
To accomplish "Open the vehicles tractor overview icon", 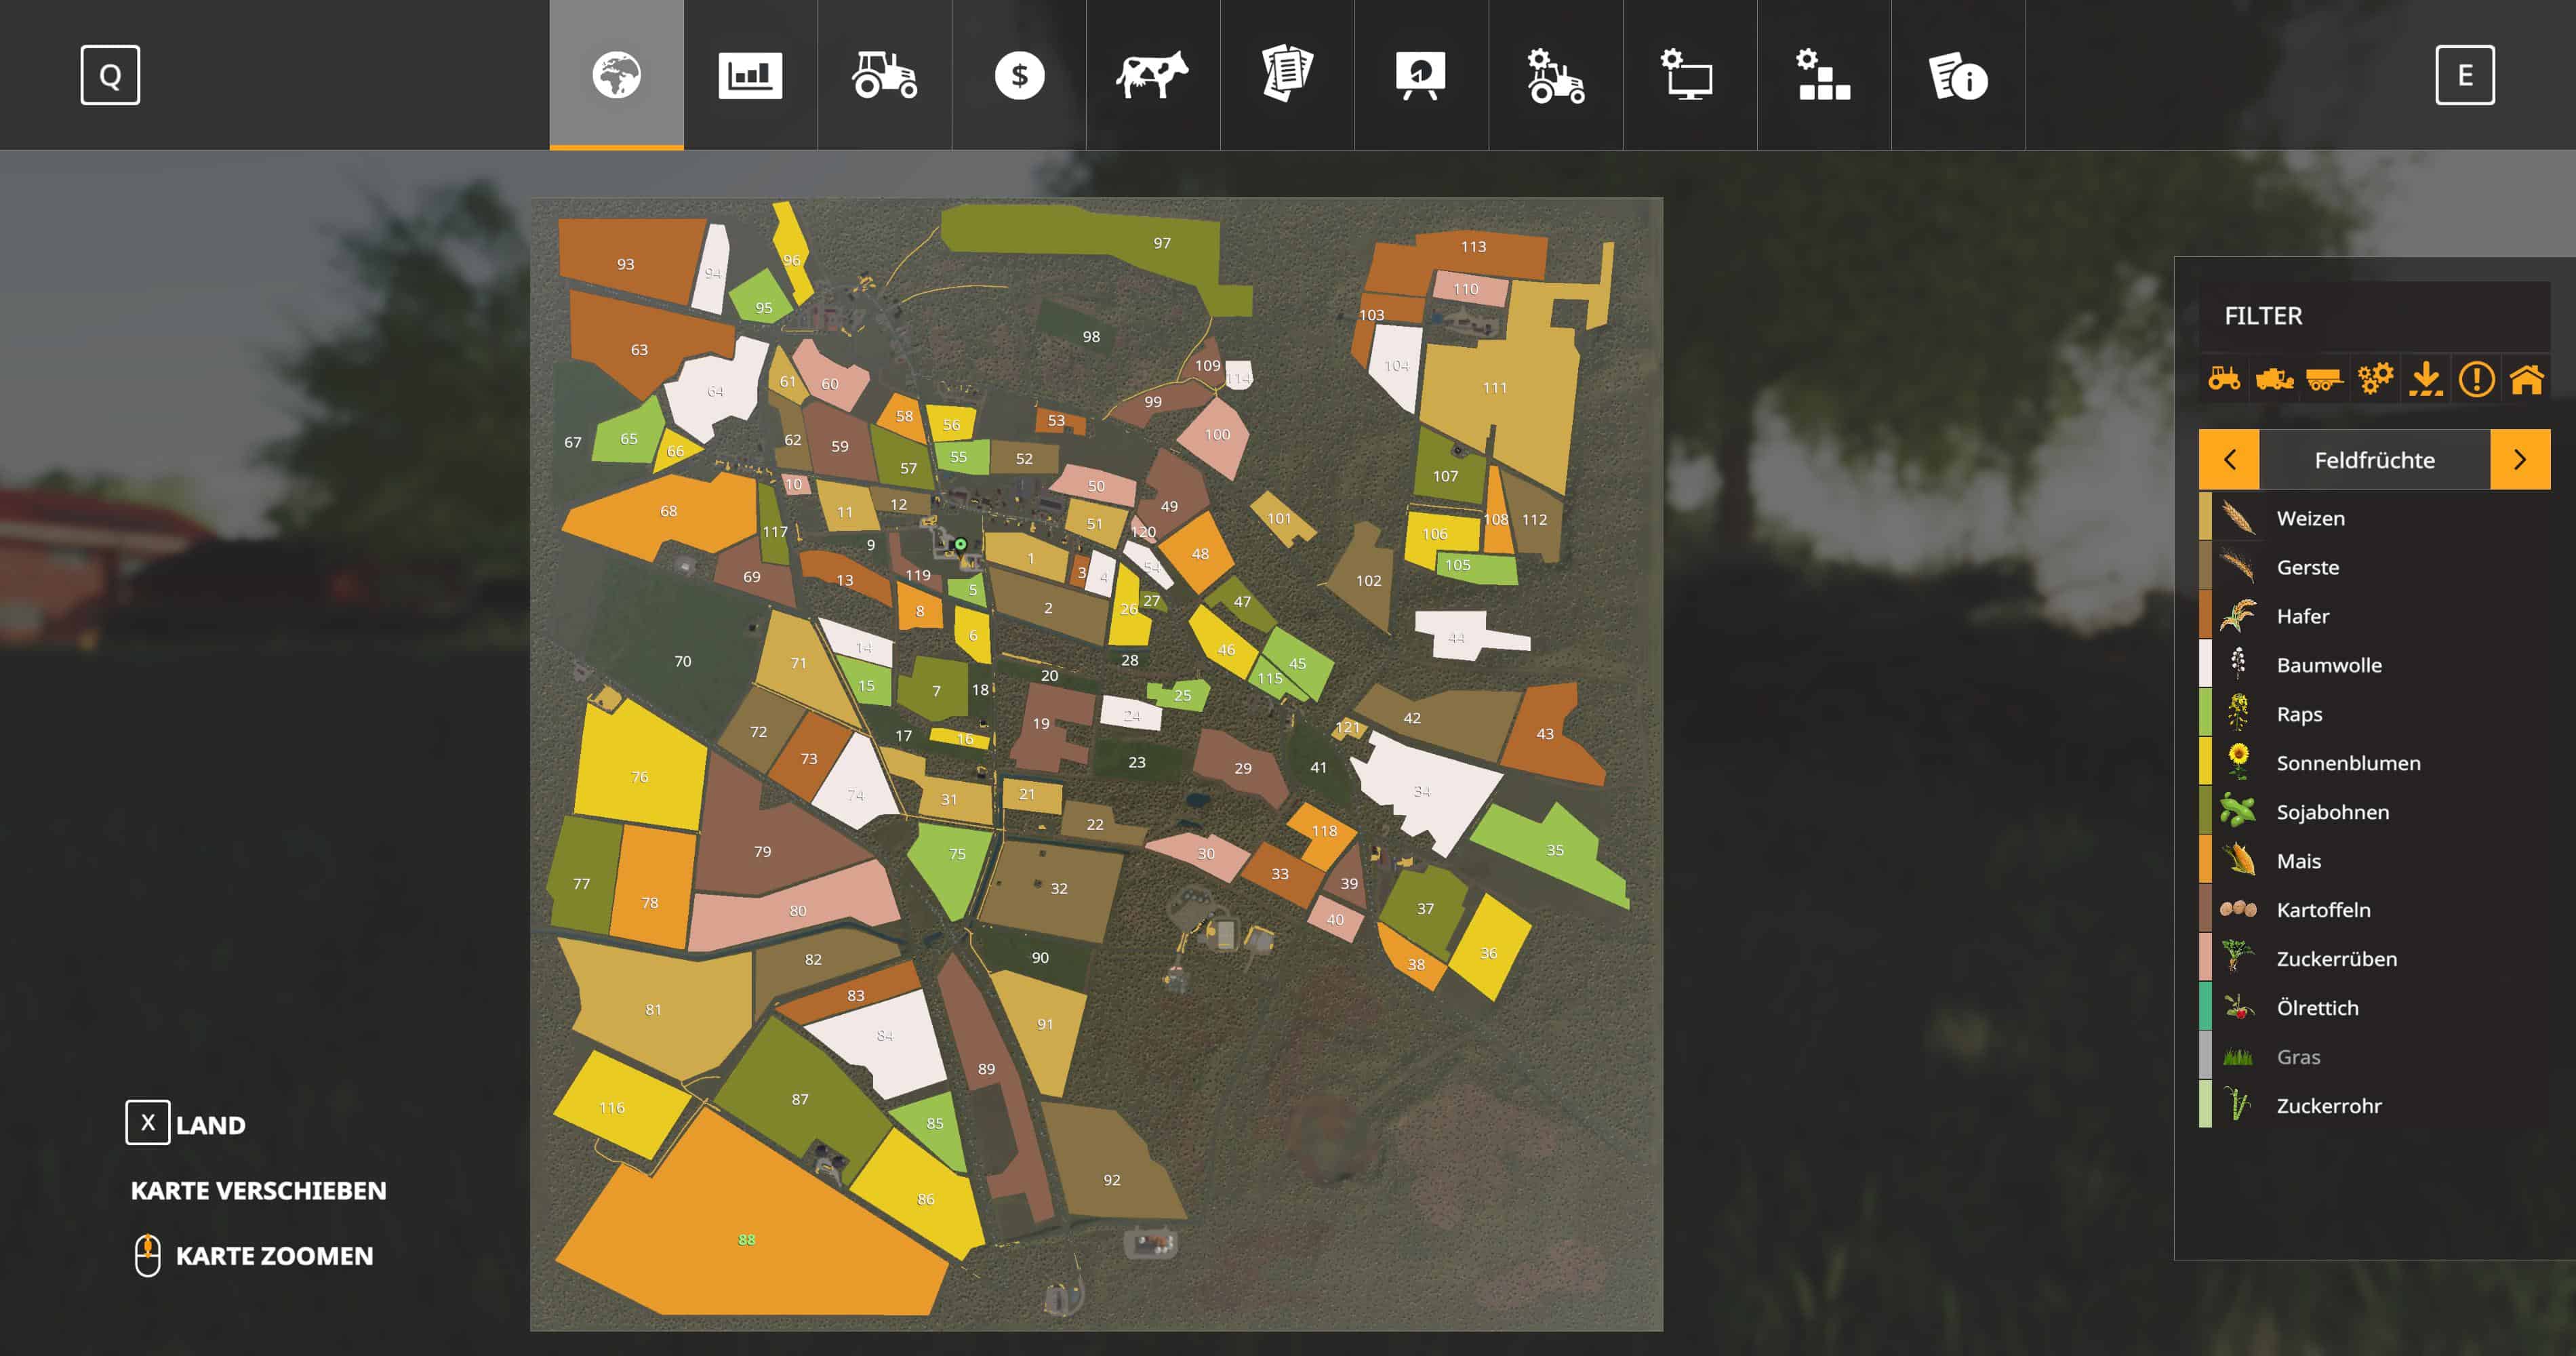I will click(884, 75).
